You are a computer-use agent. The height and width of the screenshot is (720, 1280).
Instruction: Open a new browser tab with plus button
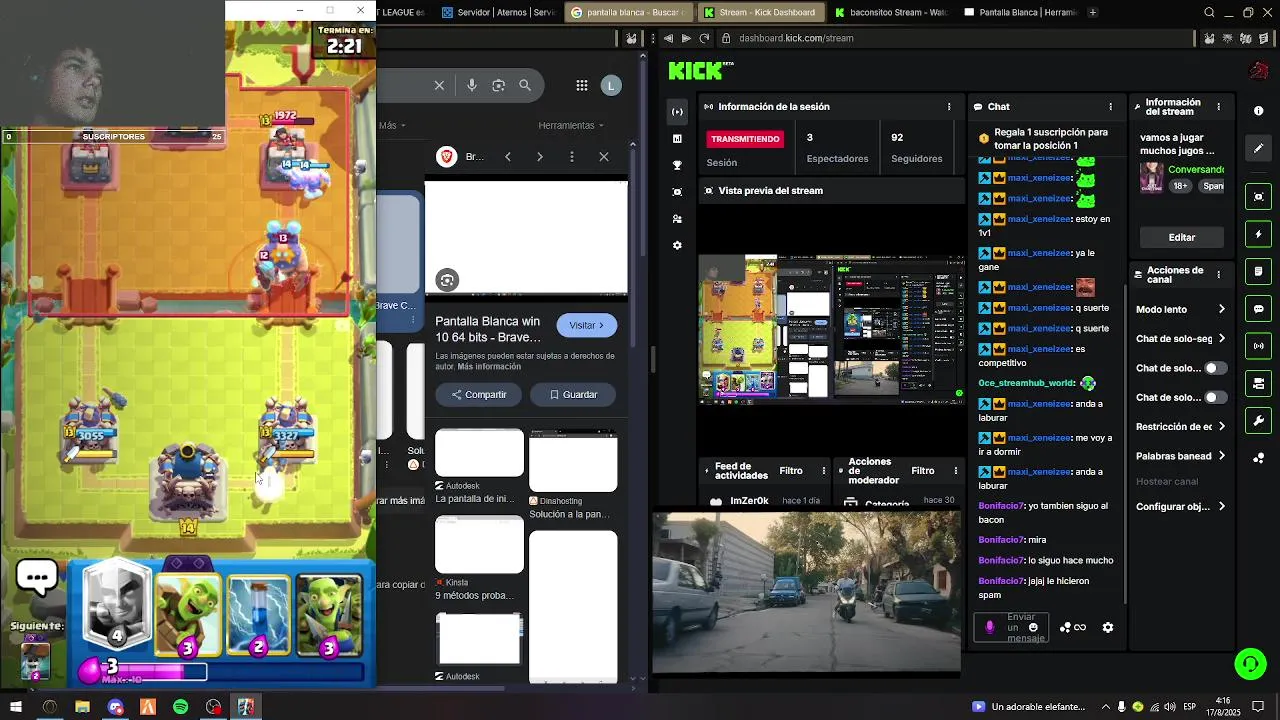[x=1093, y=12]
